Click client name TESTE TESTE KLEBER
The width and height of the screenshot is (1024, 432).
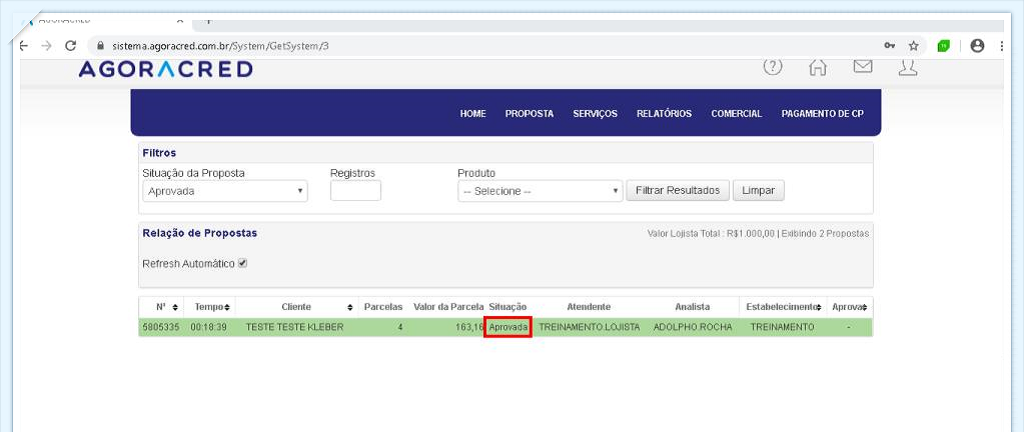[x=295, y=327]
